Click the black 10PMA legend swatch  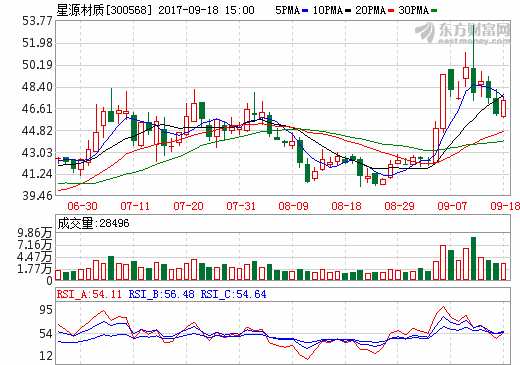[348, 11]
